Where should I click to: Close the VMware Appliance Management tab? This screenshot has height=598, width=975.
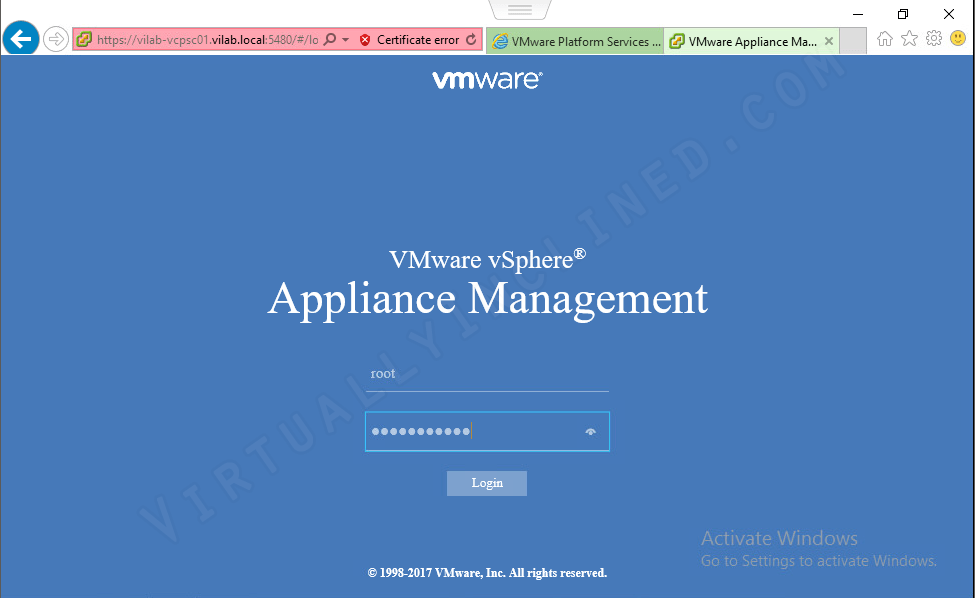(827, 41)
